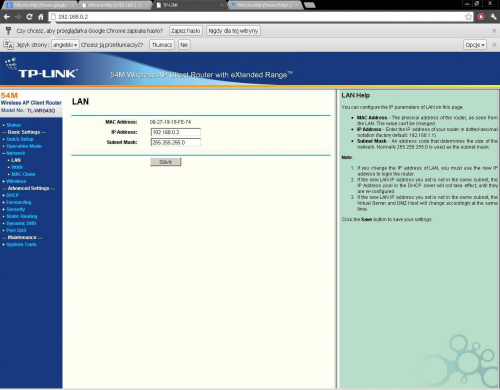Image resolution: width=500 pixels, height=390 pixels.
Task: Open the WAN submenu item
Action: (x=17, y=167)
